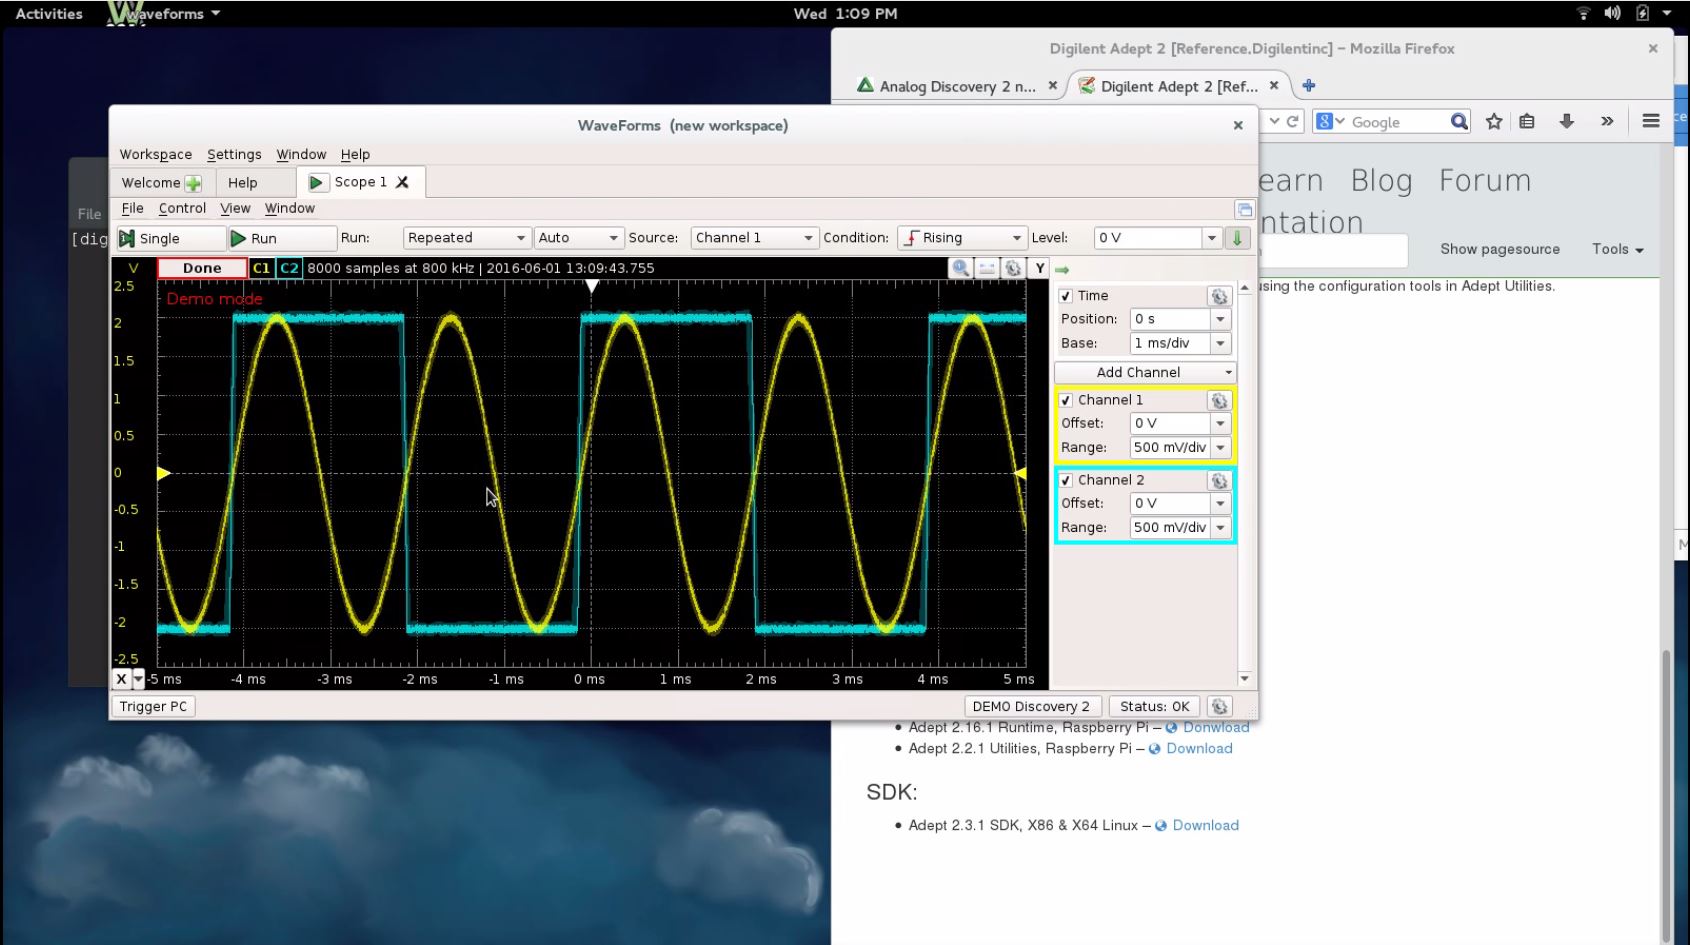Toggle the Channel 1 visibility checkbox
Viewport: 1690px width, 945px height.
coord(1065,399)
